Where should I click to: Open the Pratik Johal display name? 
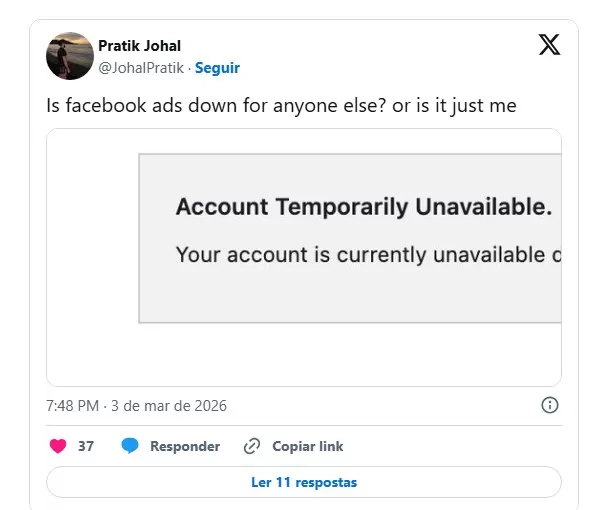tap(139, 46)
